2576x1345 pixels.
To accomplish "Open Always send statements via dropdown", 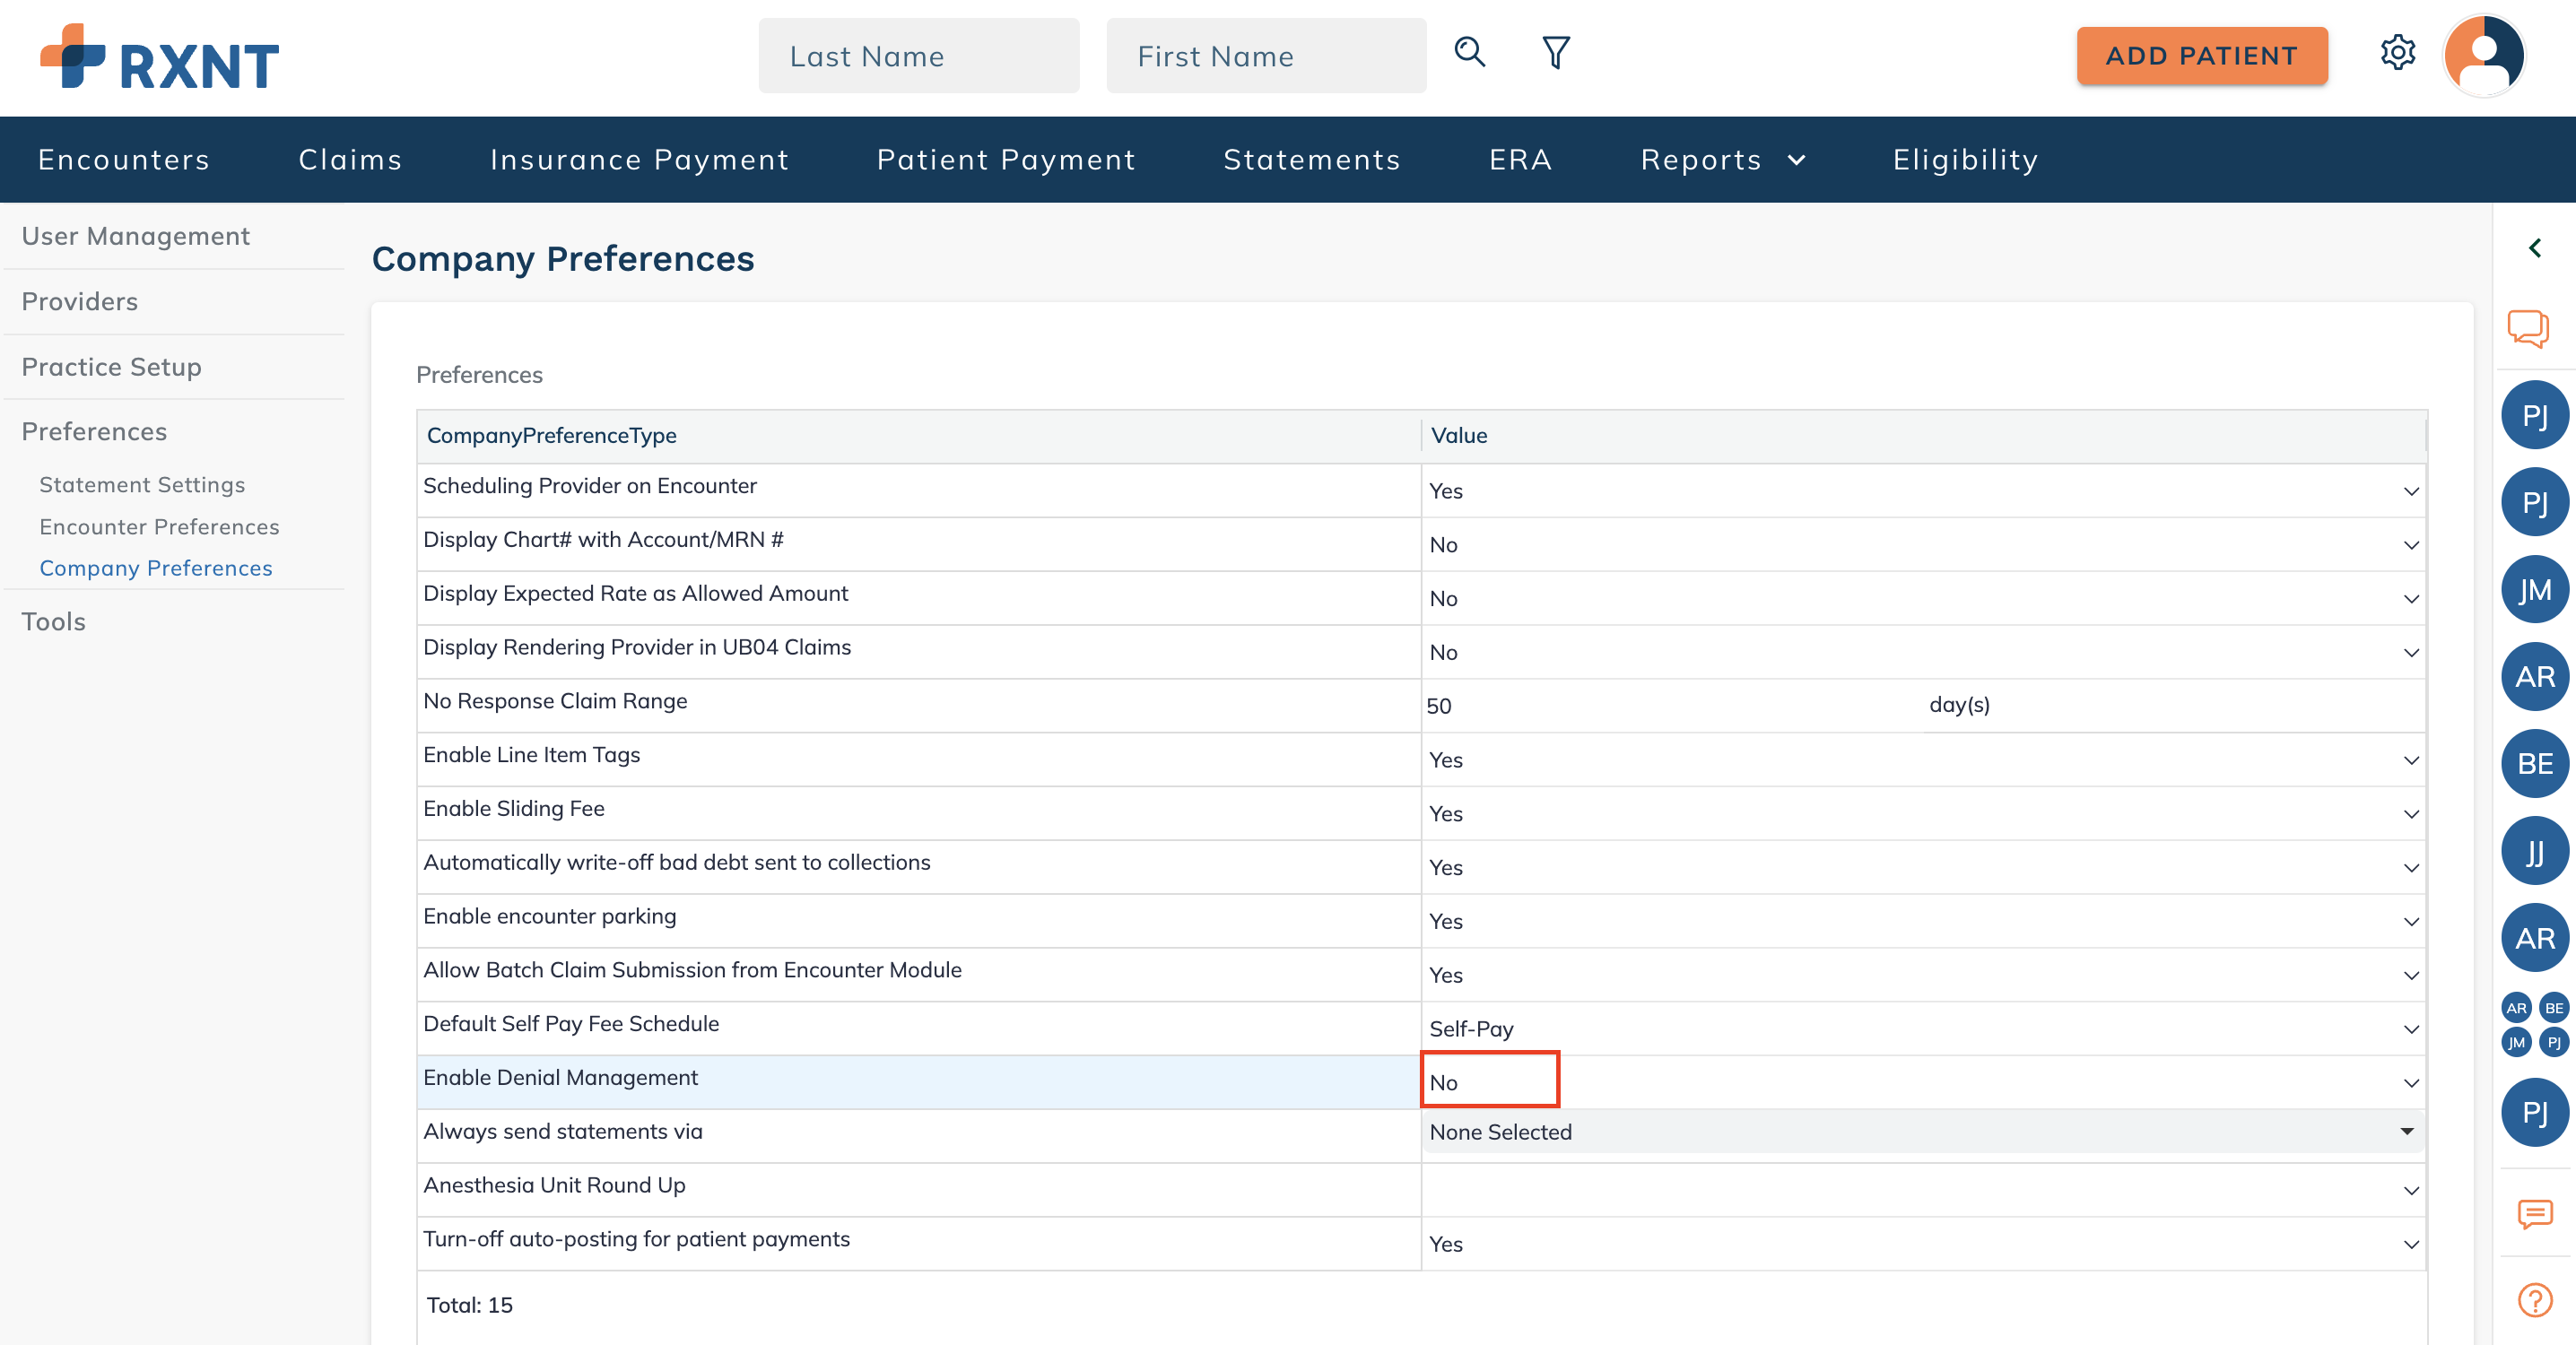I will click(x=1923, y=1132).
